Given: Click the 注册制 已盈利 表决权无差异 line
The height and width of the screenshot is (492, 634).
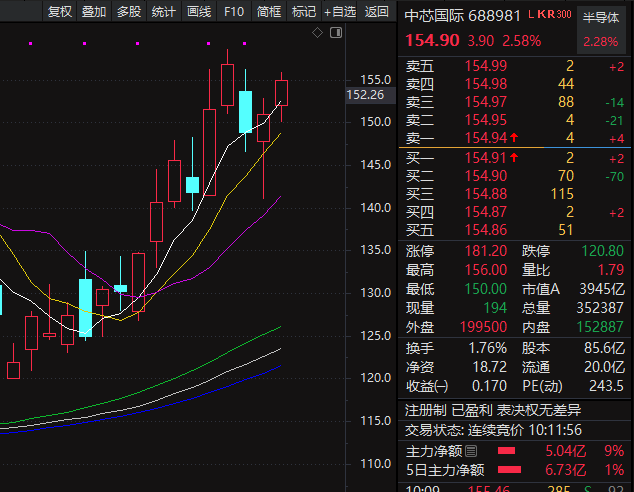Looking at the screenshot, I should tap(493, 411).
